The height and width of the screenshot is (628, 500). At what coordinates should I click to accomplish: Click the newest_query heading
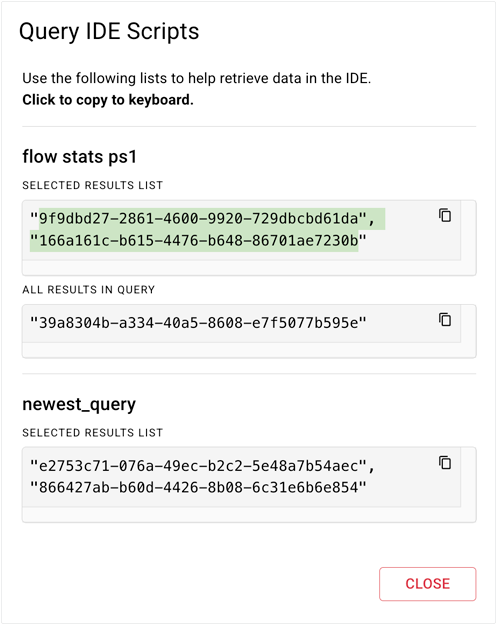click(80, 406)
